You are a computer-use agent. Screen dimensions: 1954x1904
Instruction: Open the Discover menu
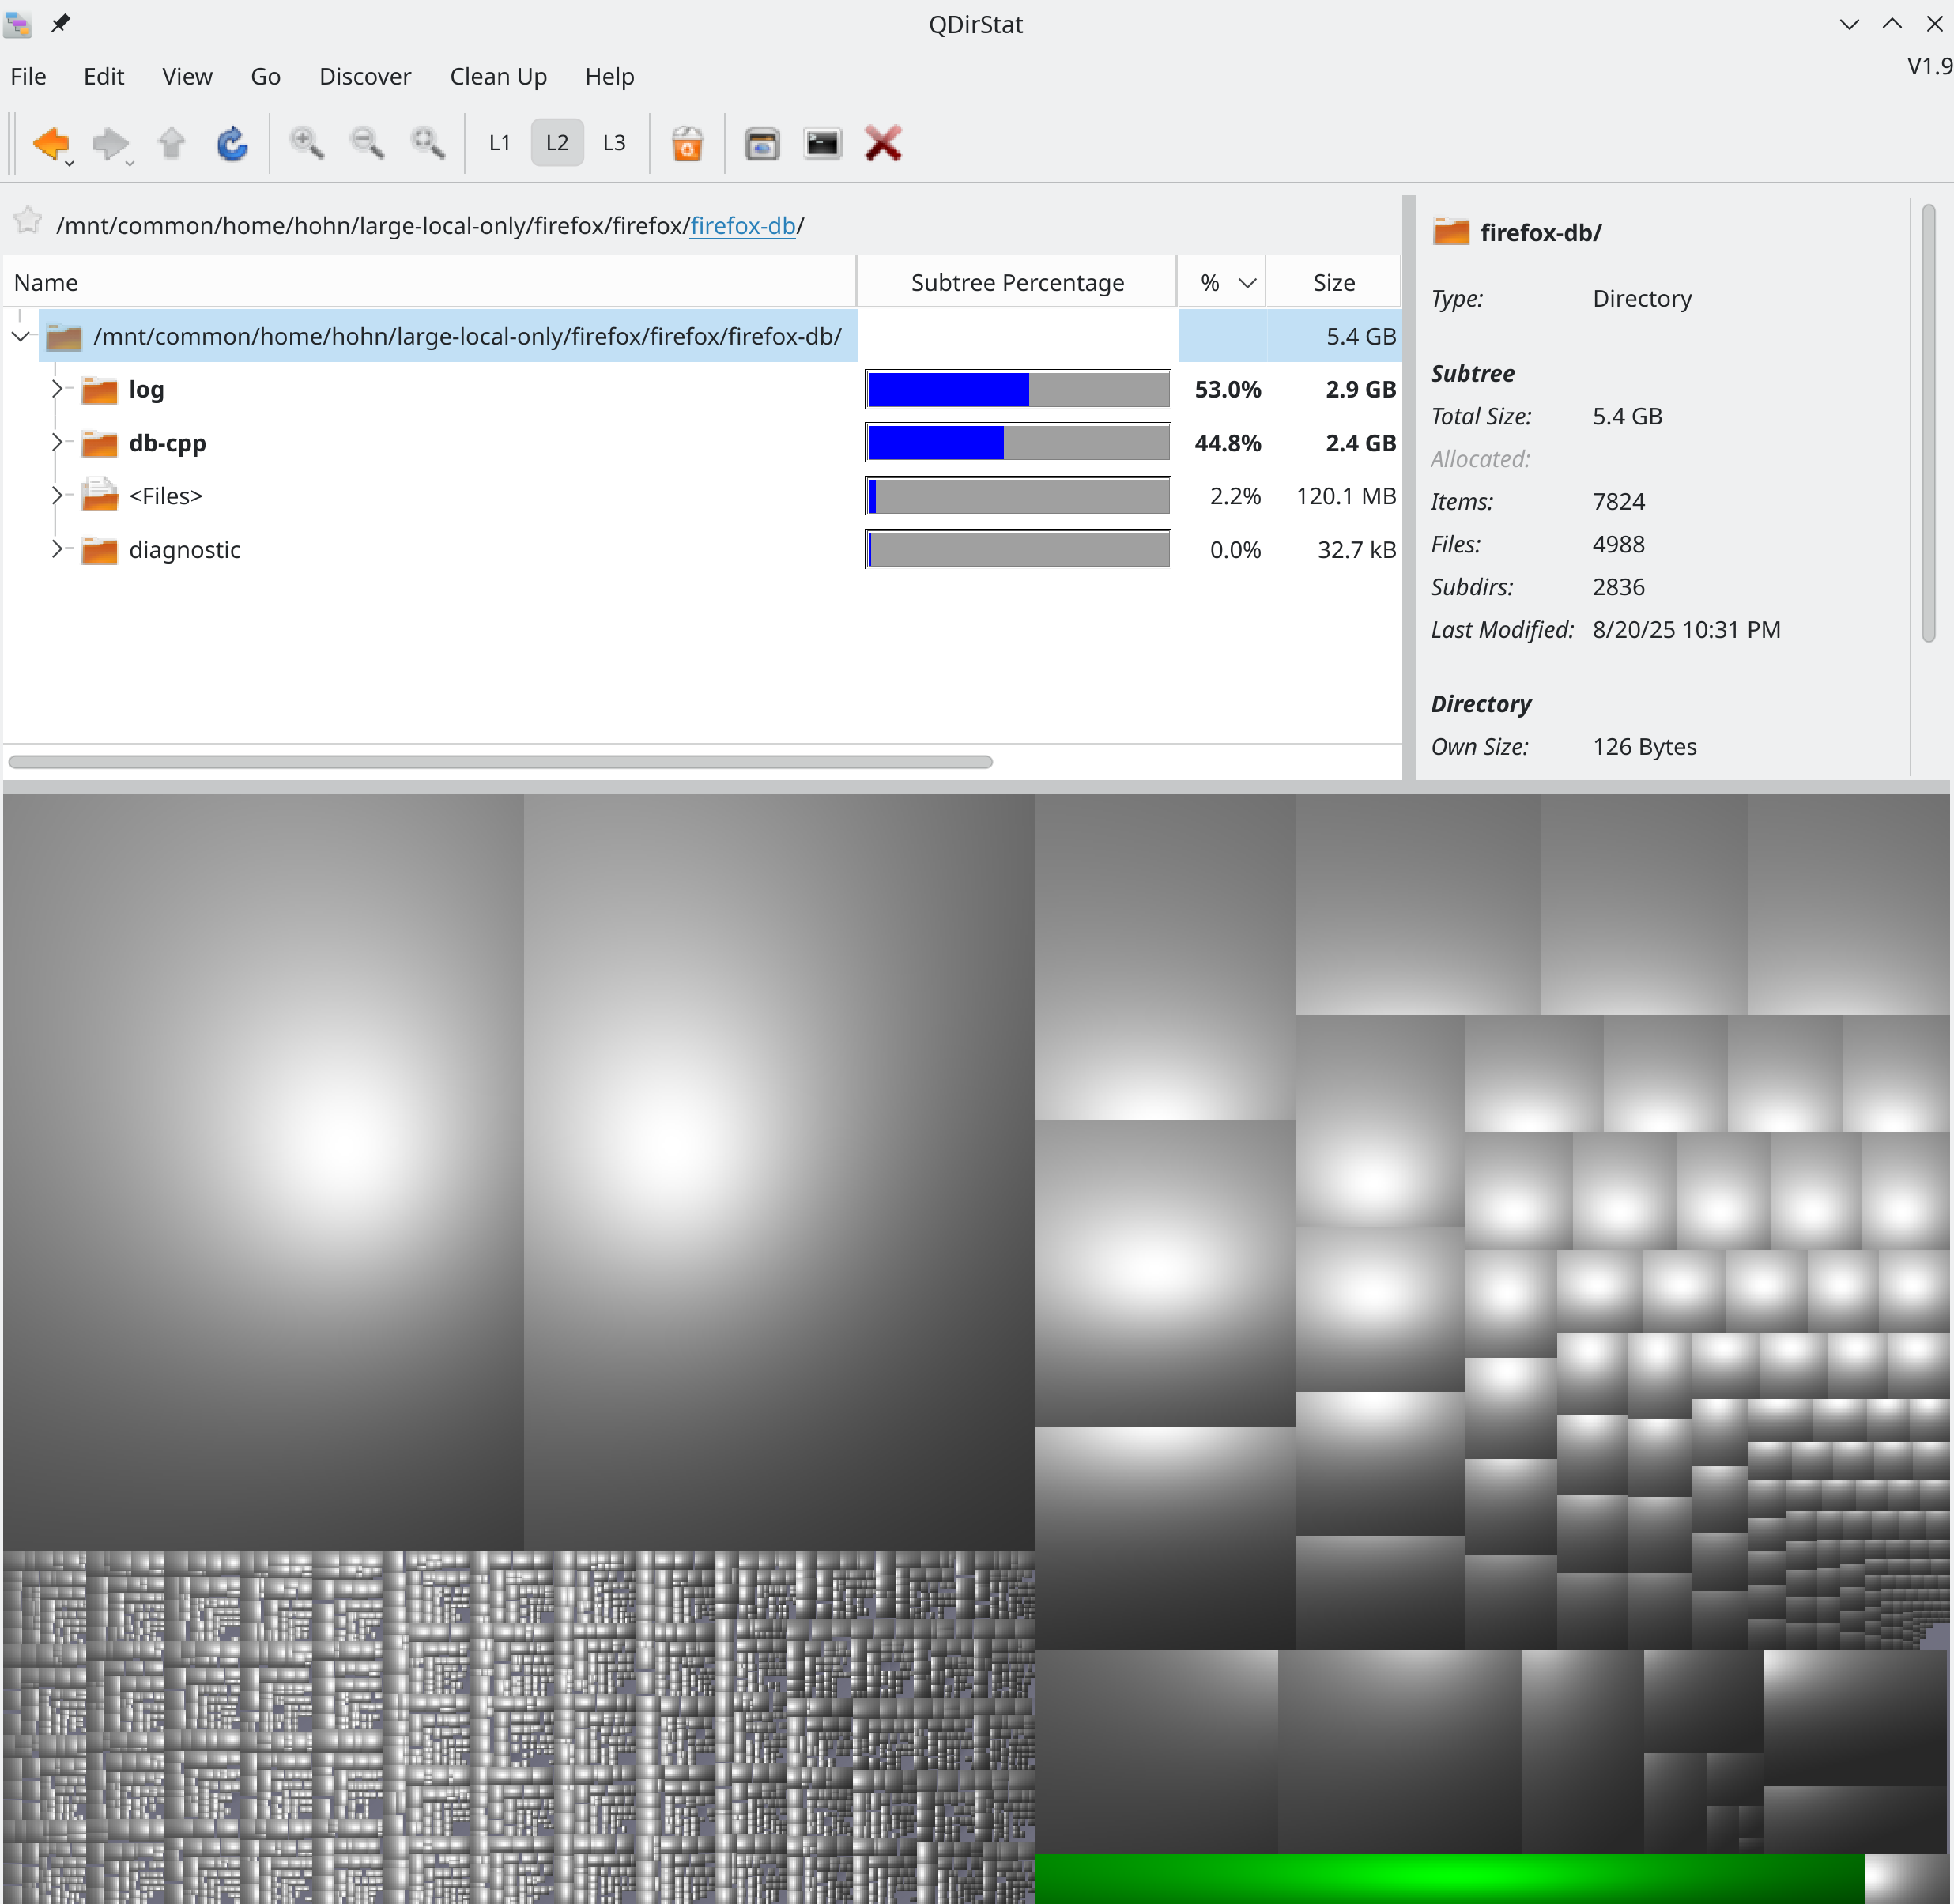[364, 77]
